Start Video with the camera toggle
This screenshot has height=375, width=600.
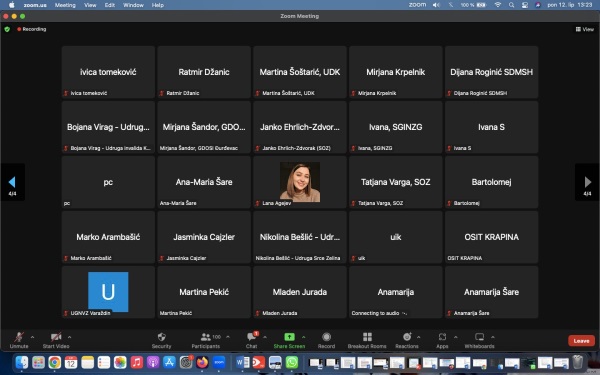pyautogui.click(x=56, y=340)
